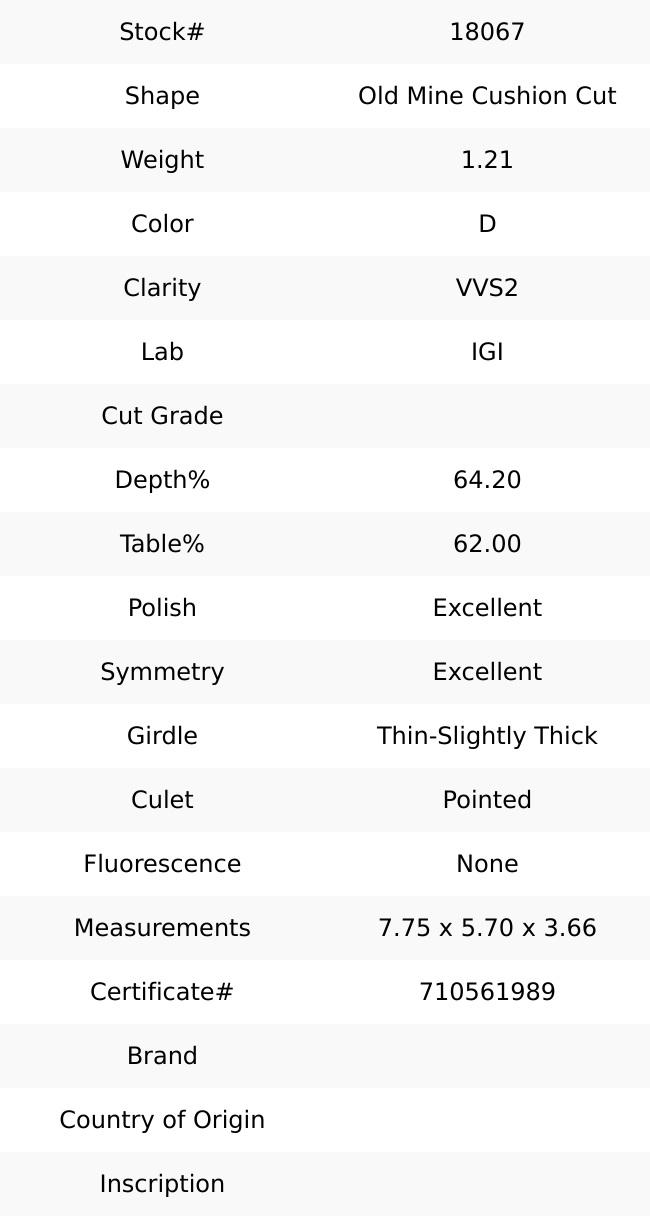The height and width of the screenshot is (1216, 650).
Task: Select the IGI lab value
Action: pos(487,352)
